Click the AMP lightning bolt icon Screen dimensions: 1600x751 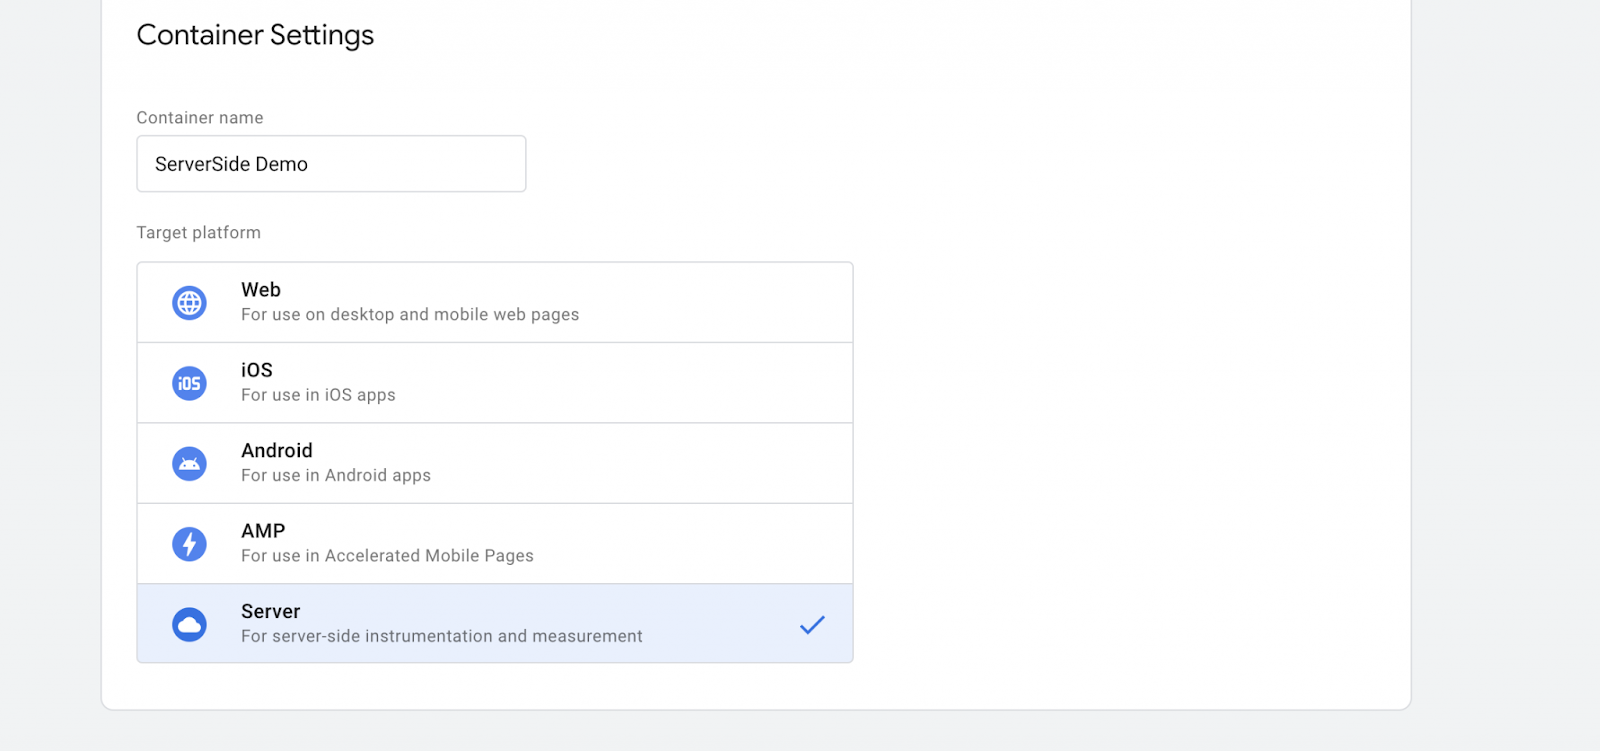coord(189,544)
